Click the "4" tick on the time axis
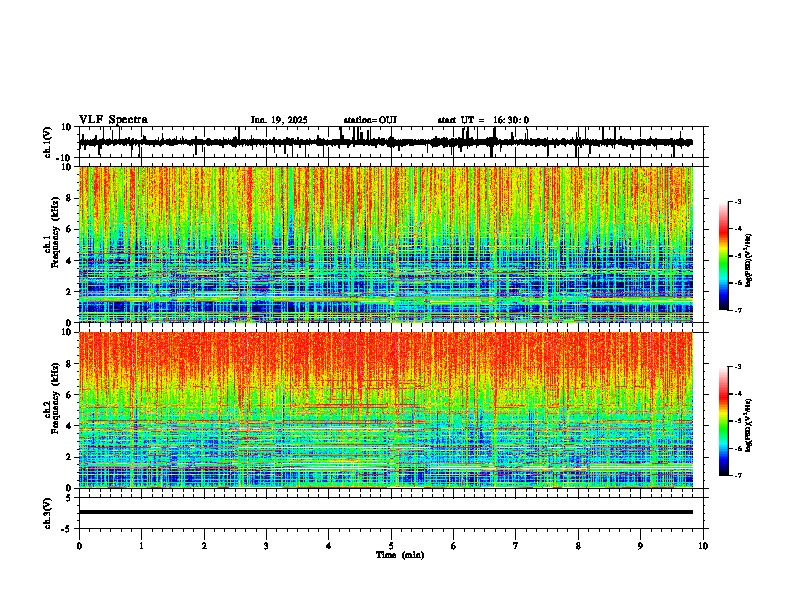 tap(328, 546)
